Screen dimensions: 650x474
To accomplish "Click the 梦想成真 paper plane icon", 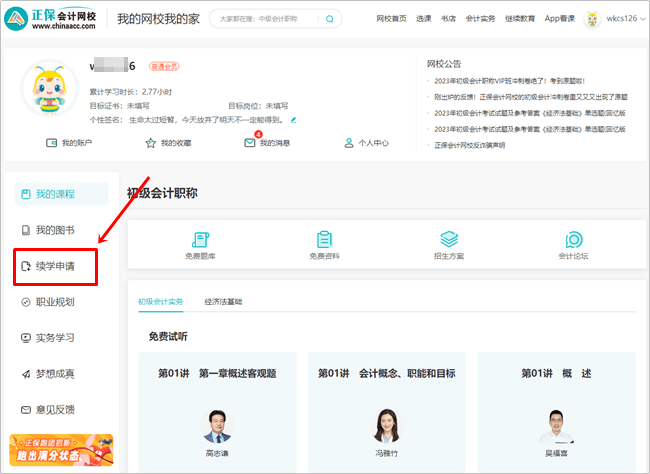I will point(26,374).
